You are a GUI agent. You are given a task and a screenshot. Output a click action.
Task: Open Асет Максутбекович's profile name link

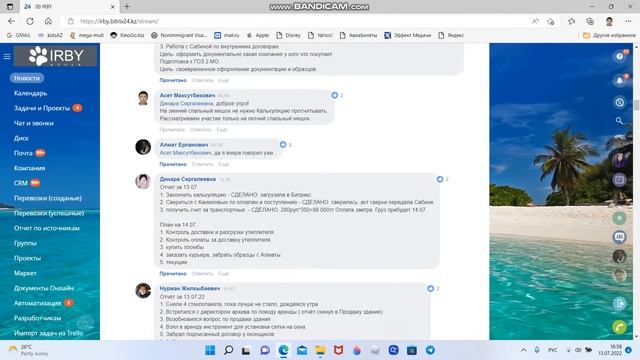click(x=187, y=95)
